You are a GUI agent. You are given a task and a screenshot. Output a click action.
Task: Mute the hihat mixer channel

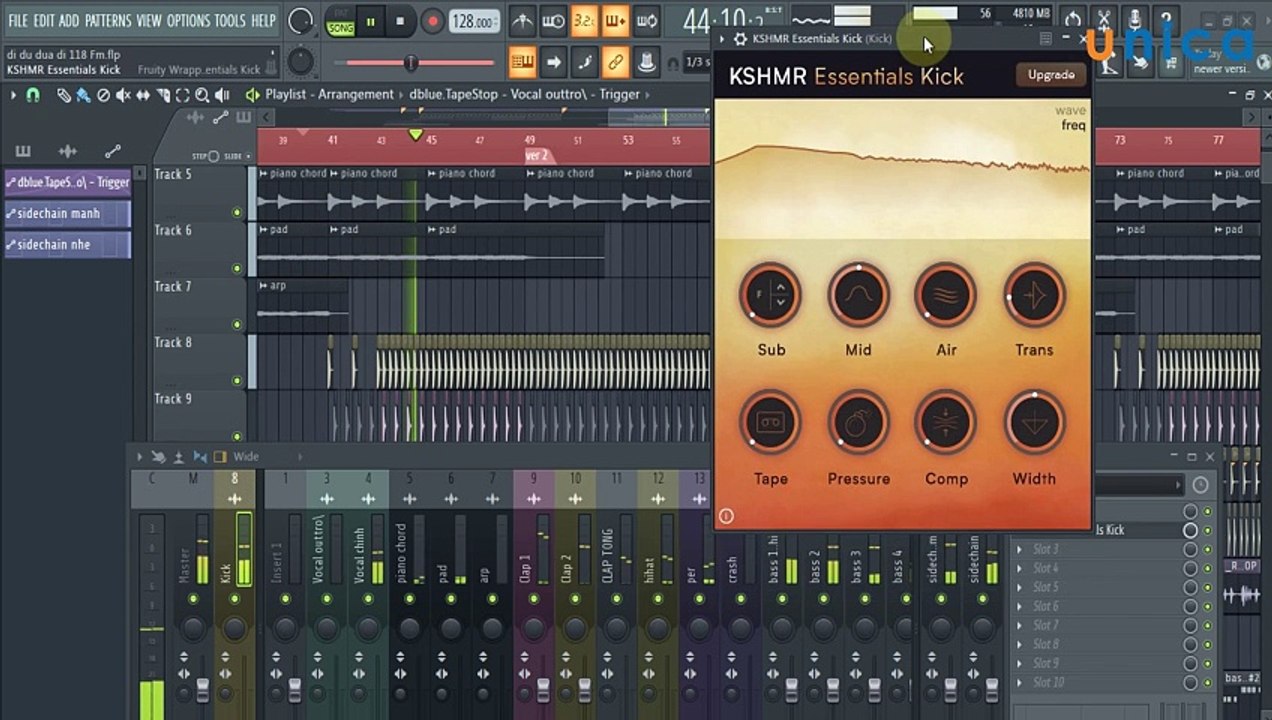pyautogui.click(x=657, y=598)
